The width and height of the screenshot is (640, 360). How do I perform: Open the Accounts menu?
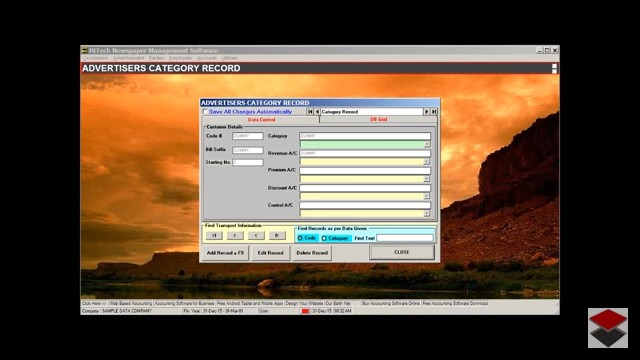coord(207,58)
